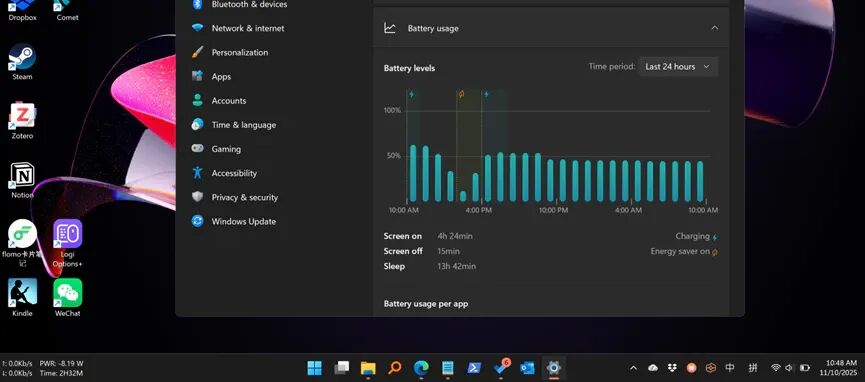Open Task View in taskbar
This screenshot has width=865, height=382.
coord(341,368)
